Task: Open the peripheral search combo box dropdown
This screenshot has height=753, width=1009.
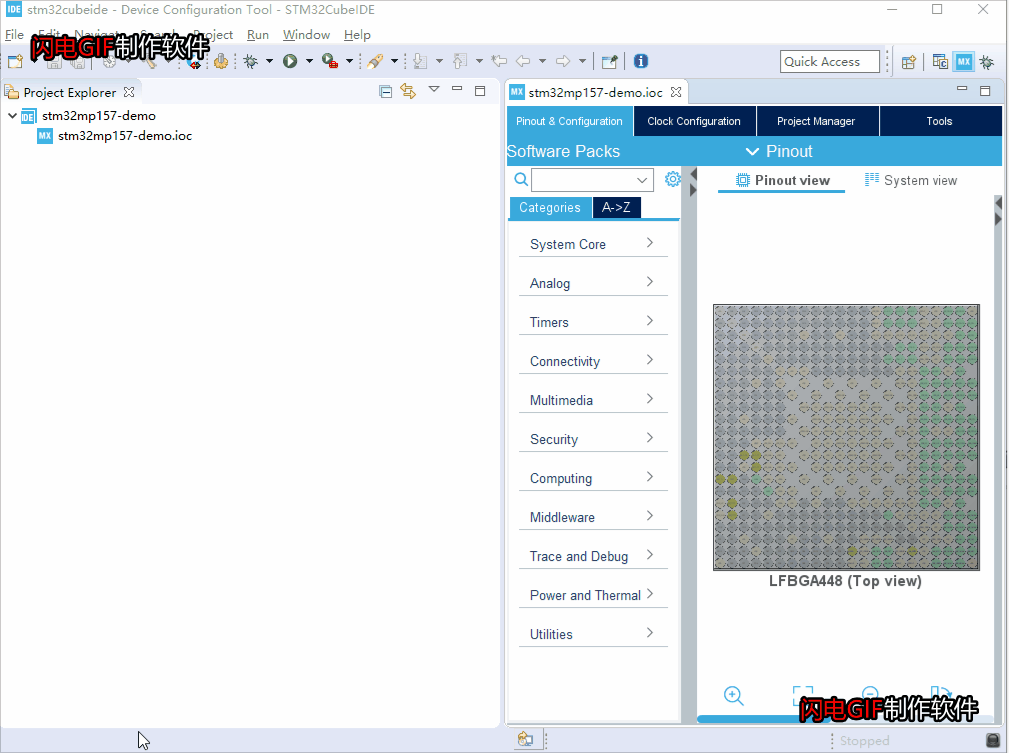Action: [642, 180]
